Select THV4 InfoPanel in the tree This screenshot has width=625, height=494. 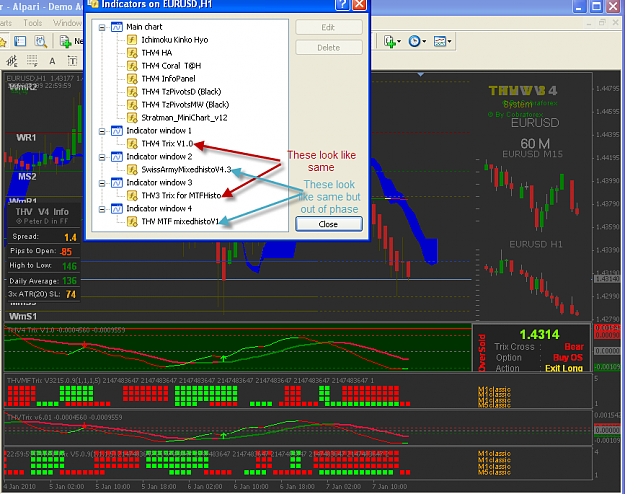coord(168,79)
